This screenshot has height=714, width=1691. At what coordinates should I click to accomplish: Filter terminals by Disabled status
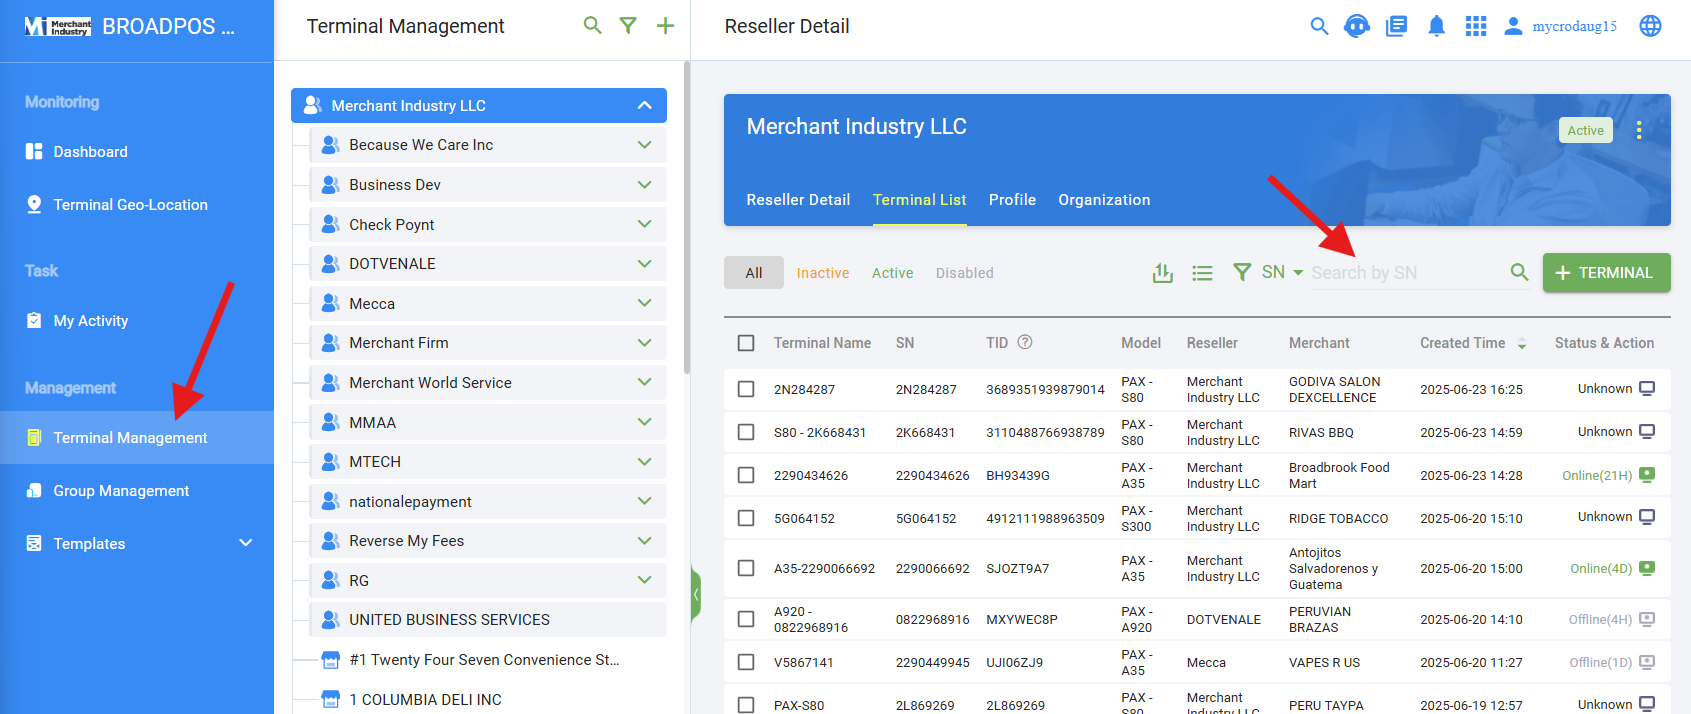coord(965,273)
